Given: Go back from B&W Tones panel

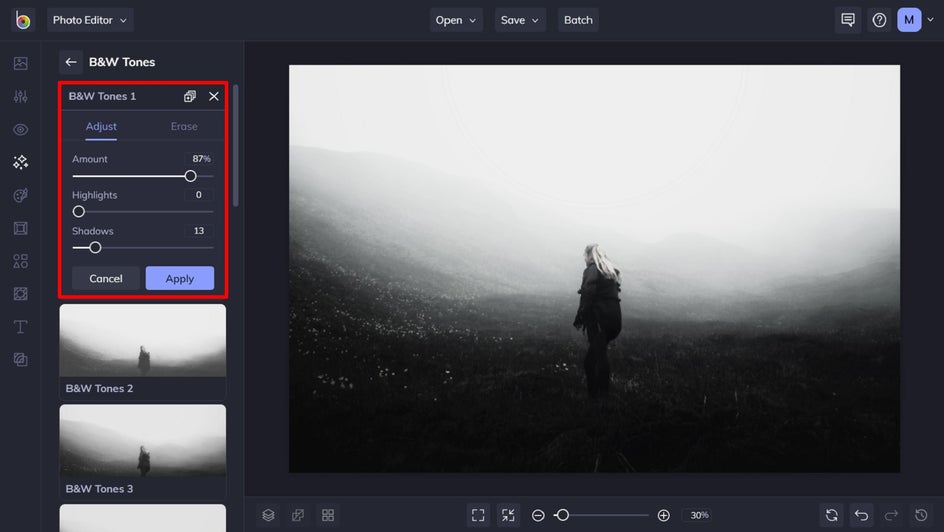Looking at the screenshot, I should [71, 62].
